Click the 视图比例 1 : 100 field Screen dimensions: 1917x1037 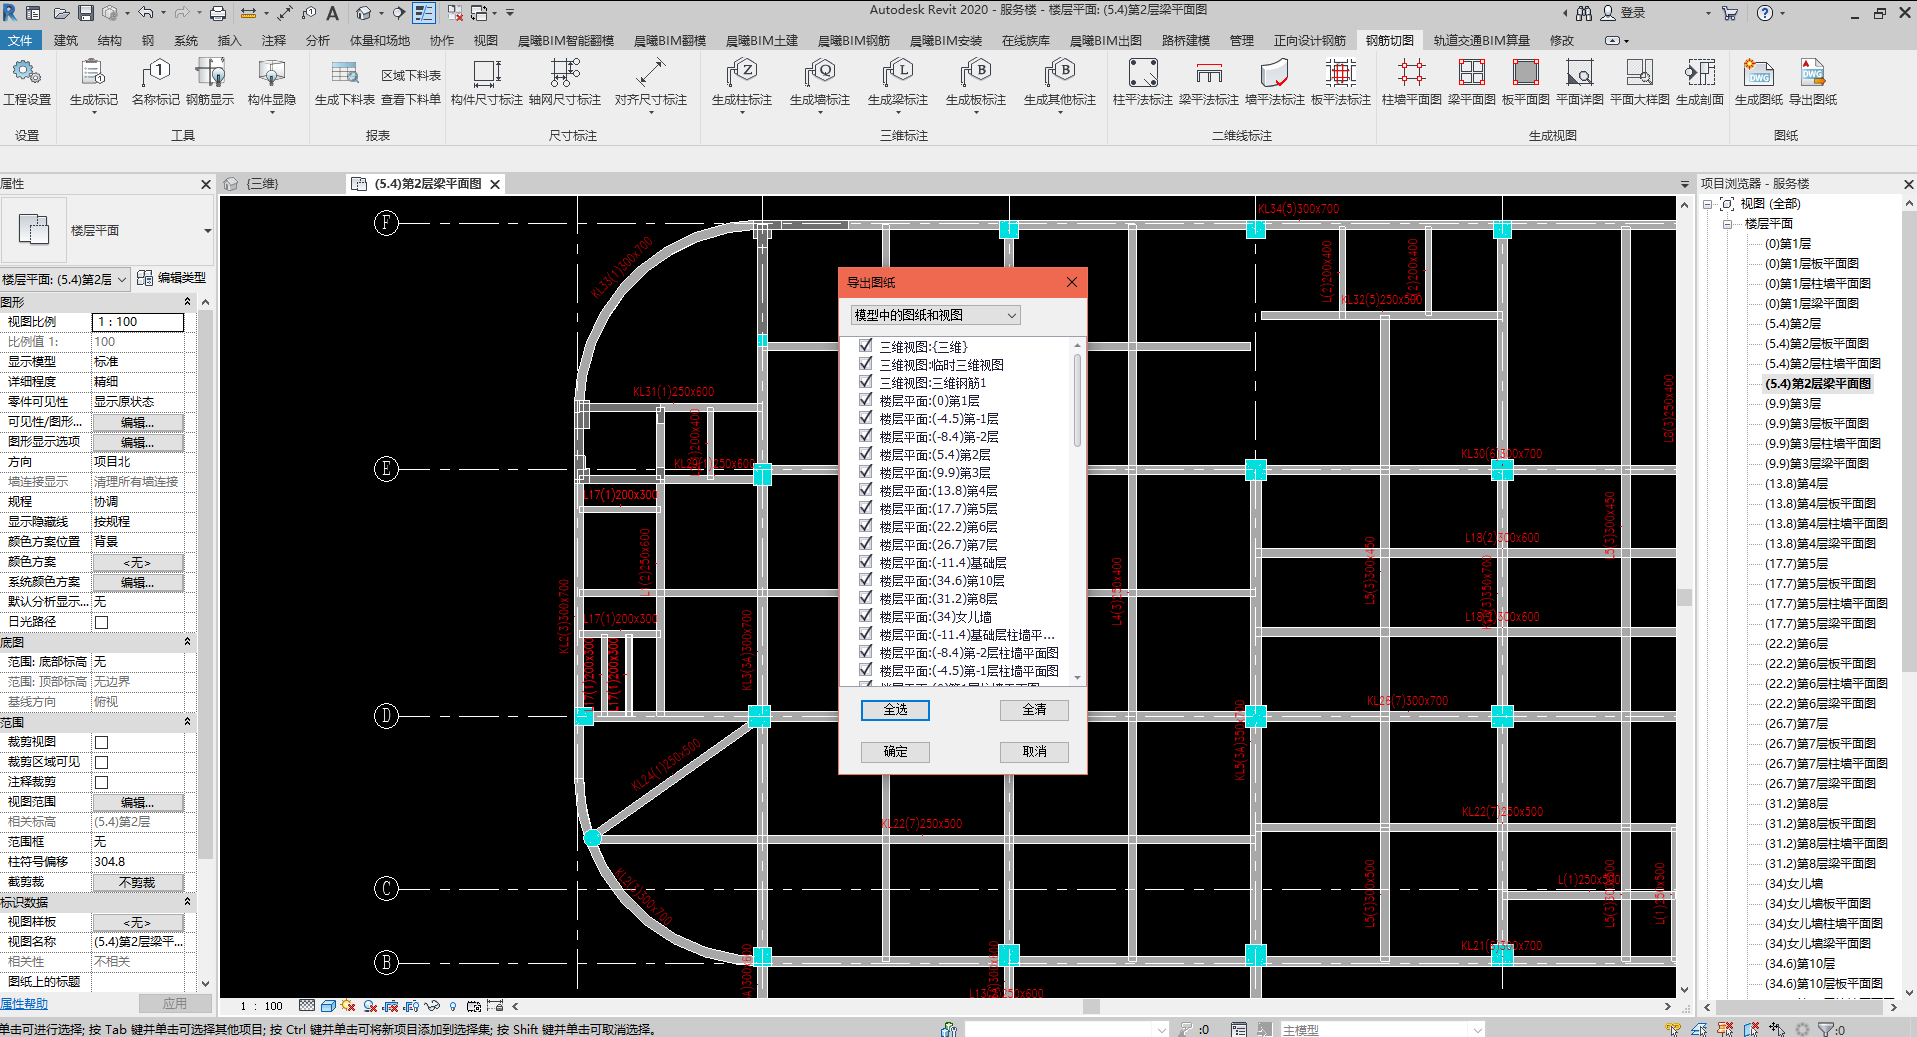[138, 322]
